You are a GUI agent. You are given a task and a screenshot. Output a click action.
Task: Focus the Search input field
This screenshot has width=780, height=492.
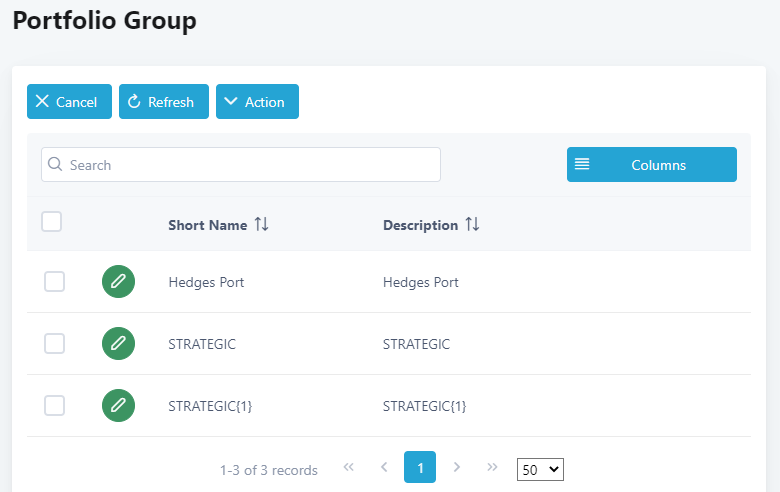click(x=250, y=165)
